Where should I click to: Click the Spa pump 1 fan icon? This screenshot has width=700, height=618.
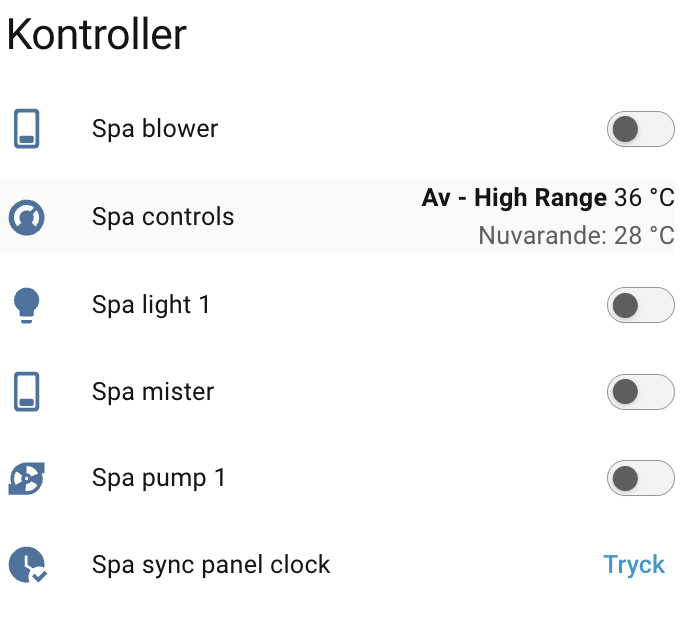pos(26,478)
